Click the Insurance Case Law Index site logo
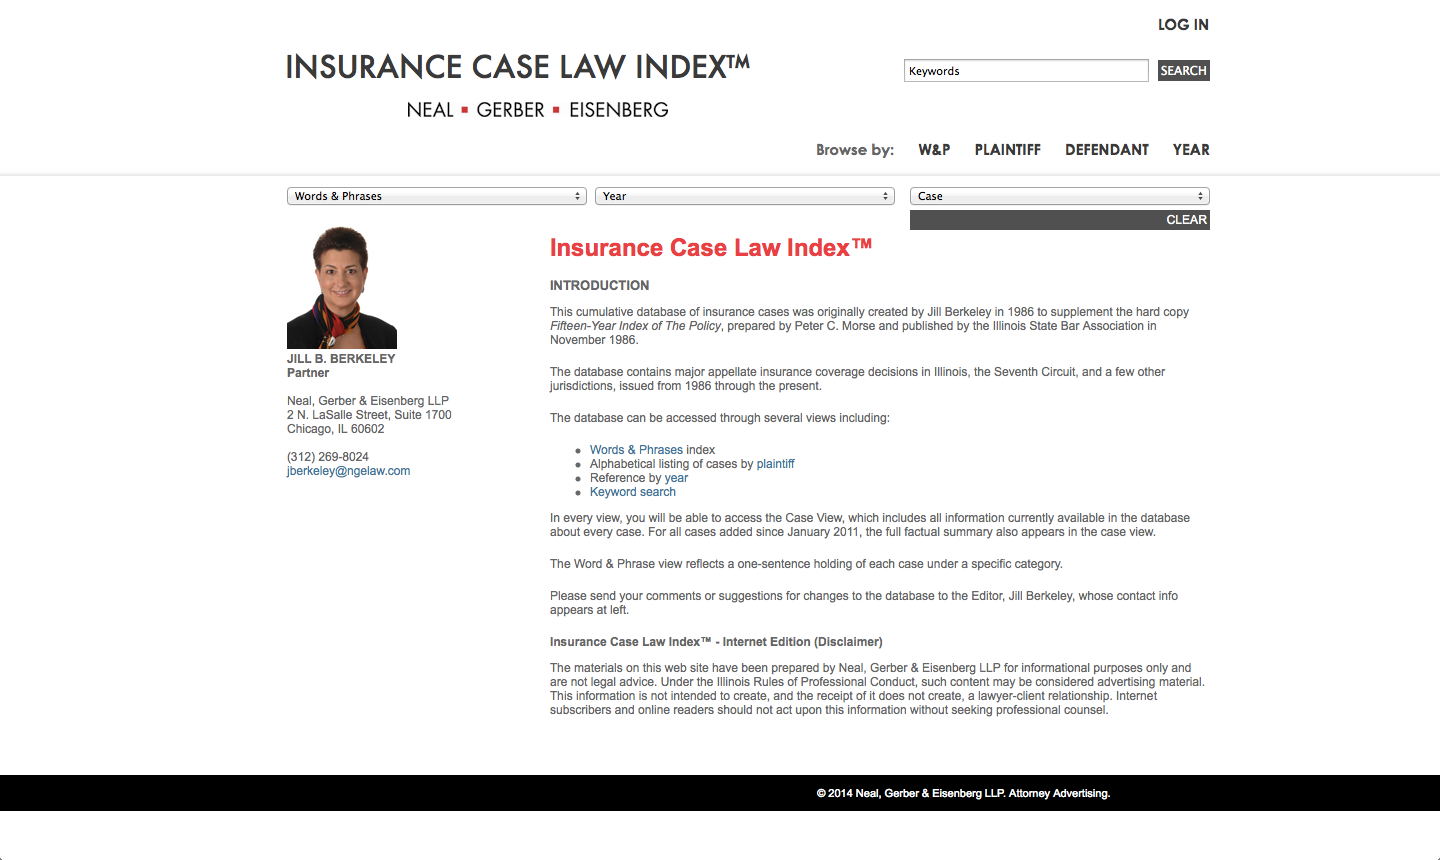Screen dimensions: 1440x860 point(518,67)
